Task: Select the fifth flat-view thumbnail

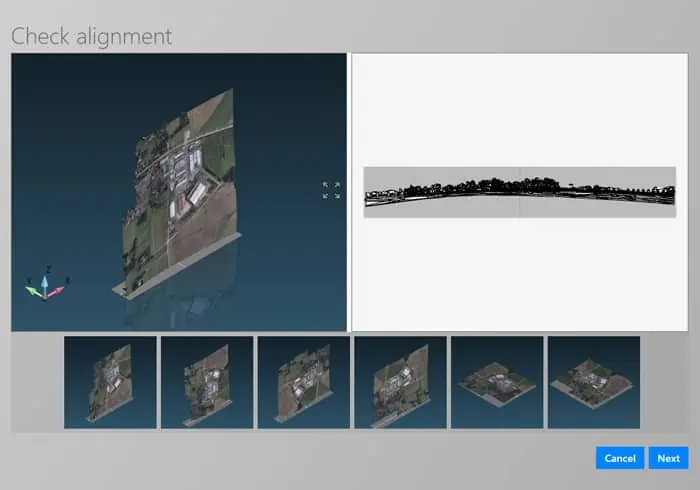Action: [x=497, y=382]
